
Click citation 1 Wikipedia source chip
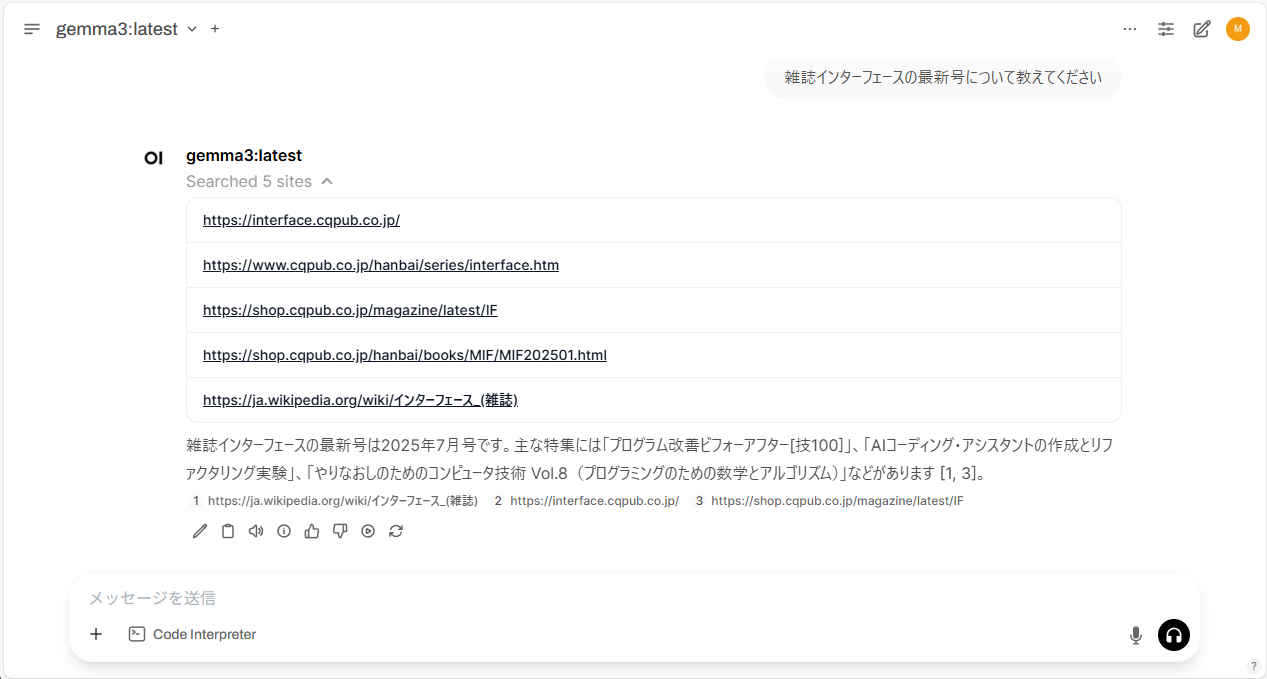(335, 501)
